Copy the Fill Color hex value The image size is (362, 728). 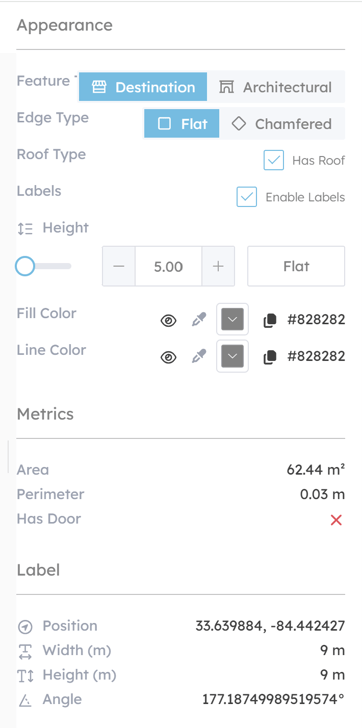tap(270, 320)
